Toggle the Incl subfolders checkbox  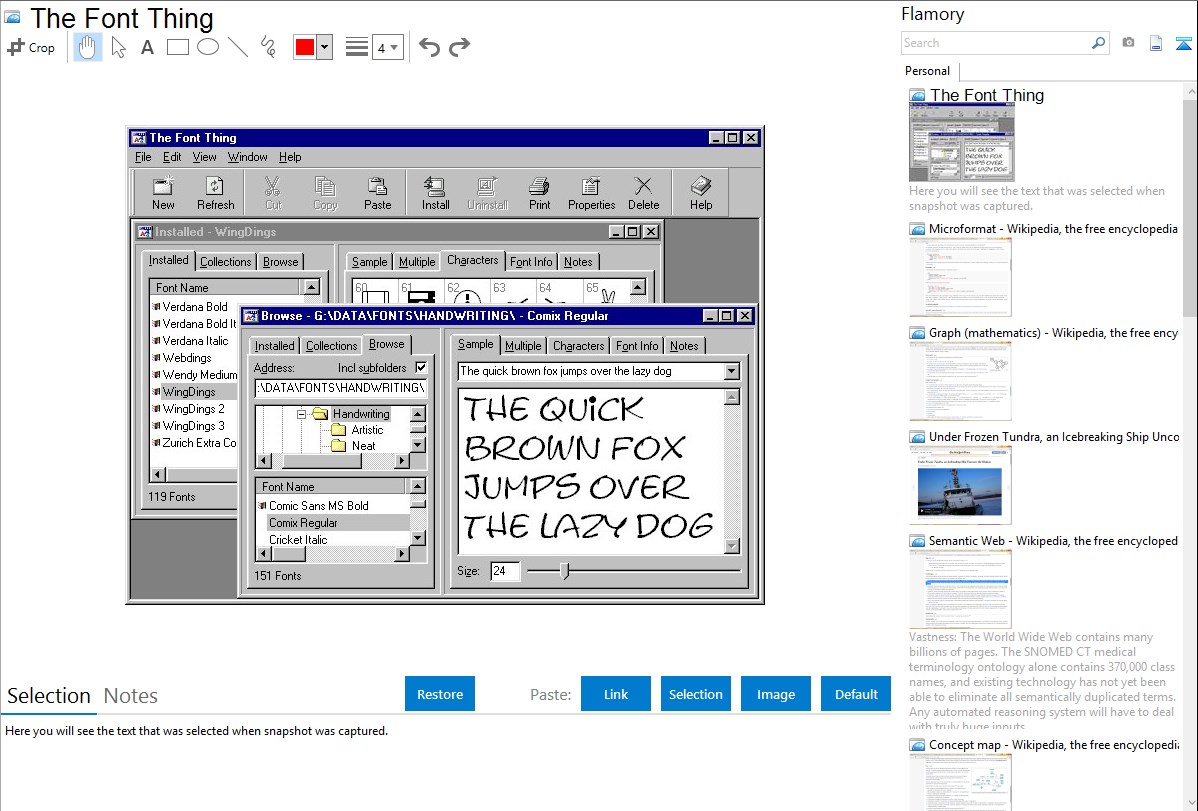(x=421, y=368)
